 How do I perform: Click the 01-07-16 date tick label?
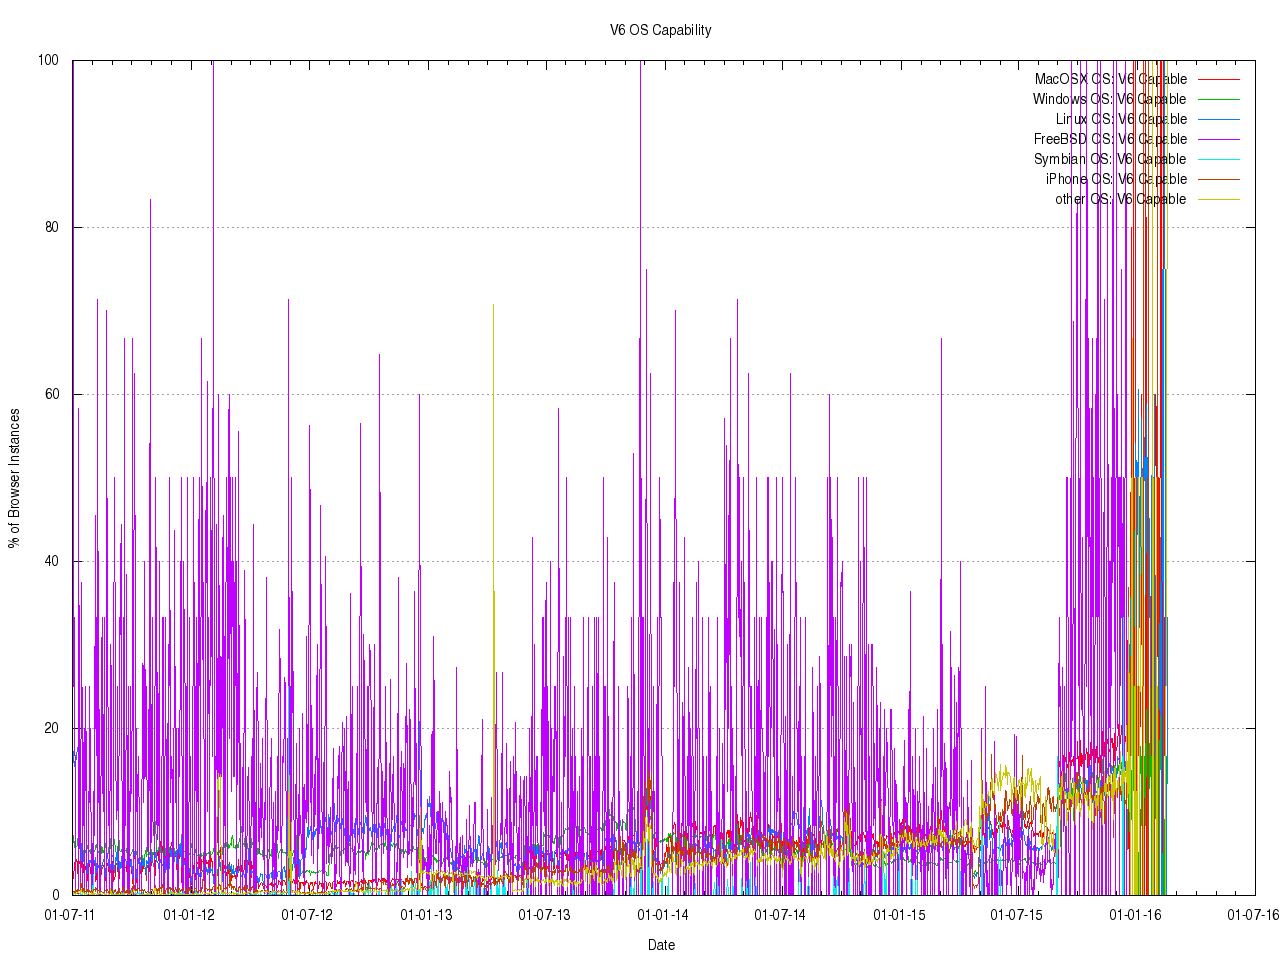(x=1254, y=914)
